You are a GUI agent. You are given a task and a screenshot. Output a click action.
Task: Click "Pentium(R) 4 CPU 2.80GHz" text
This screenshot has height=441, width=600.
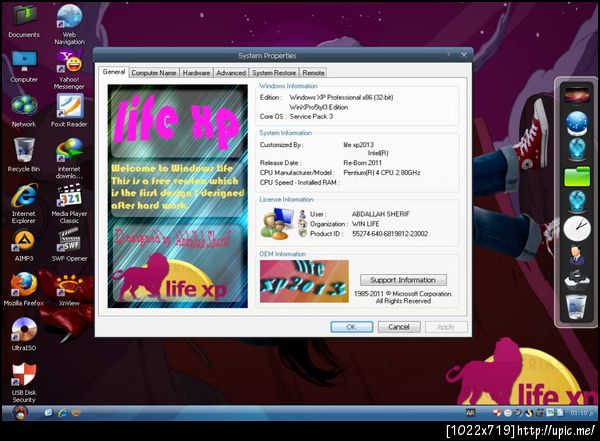[x=382, y=173]
